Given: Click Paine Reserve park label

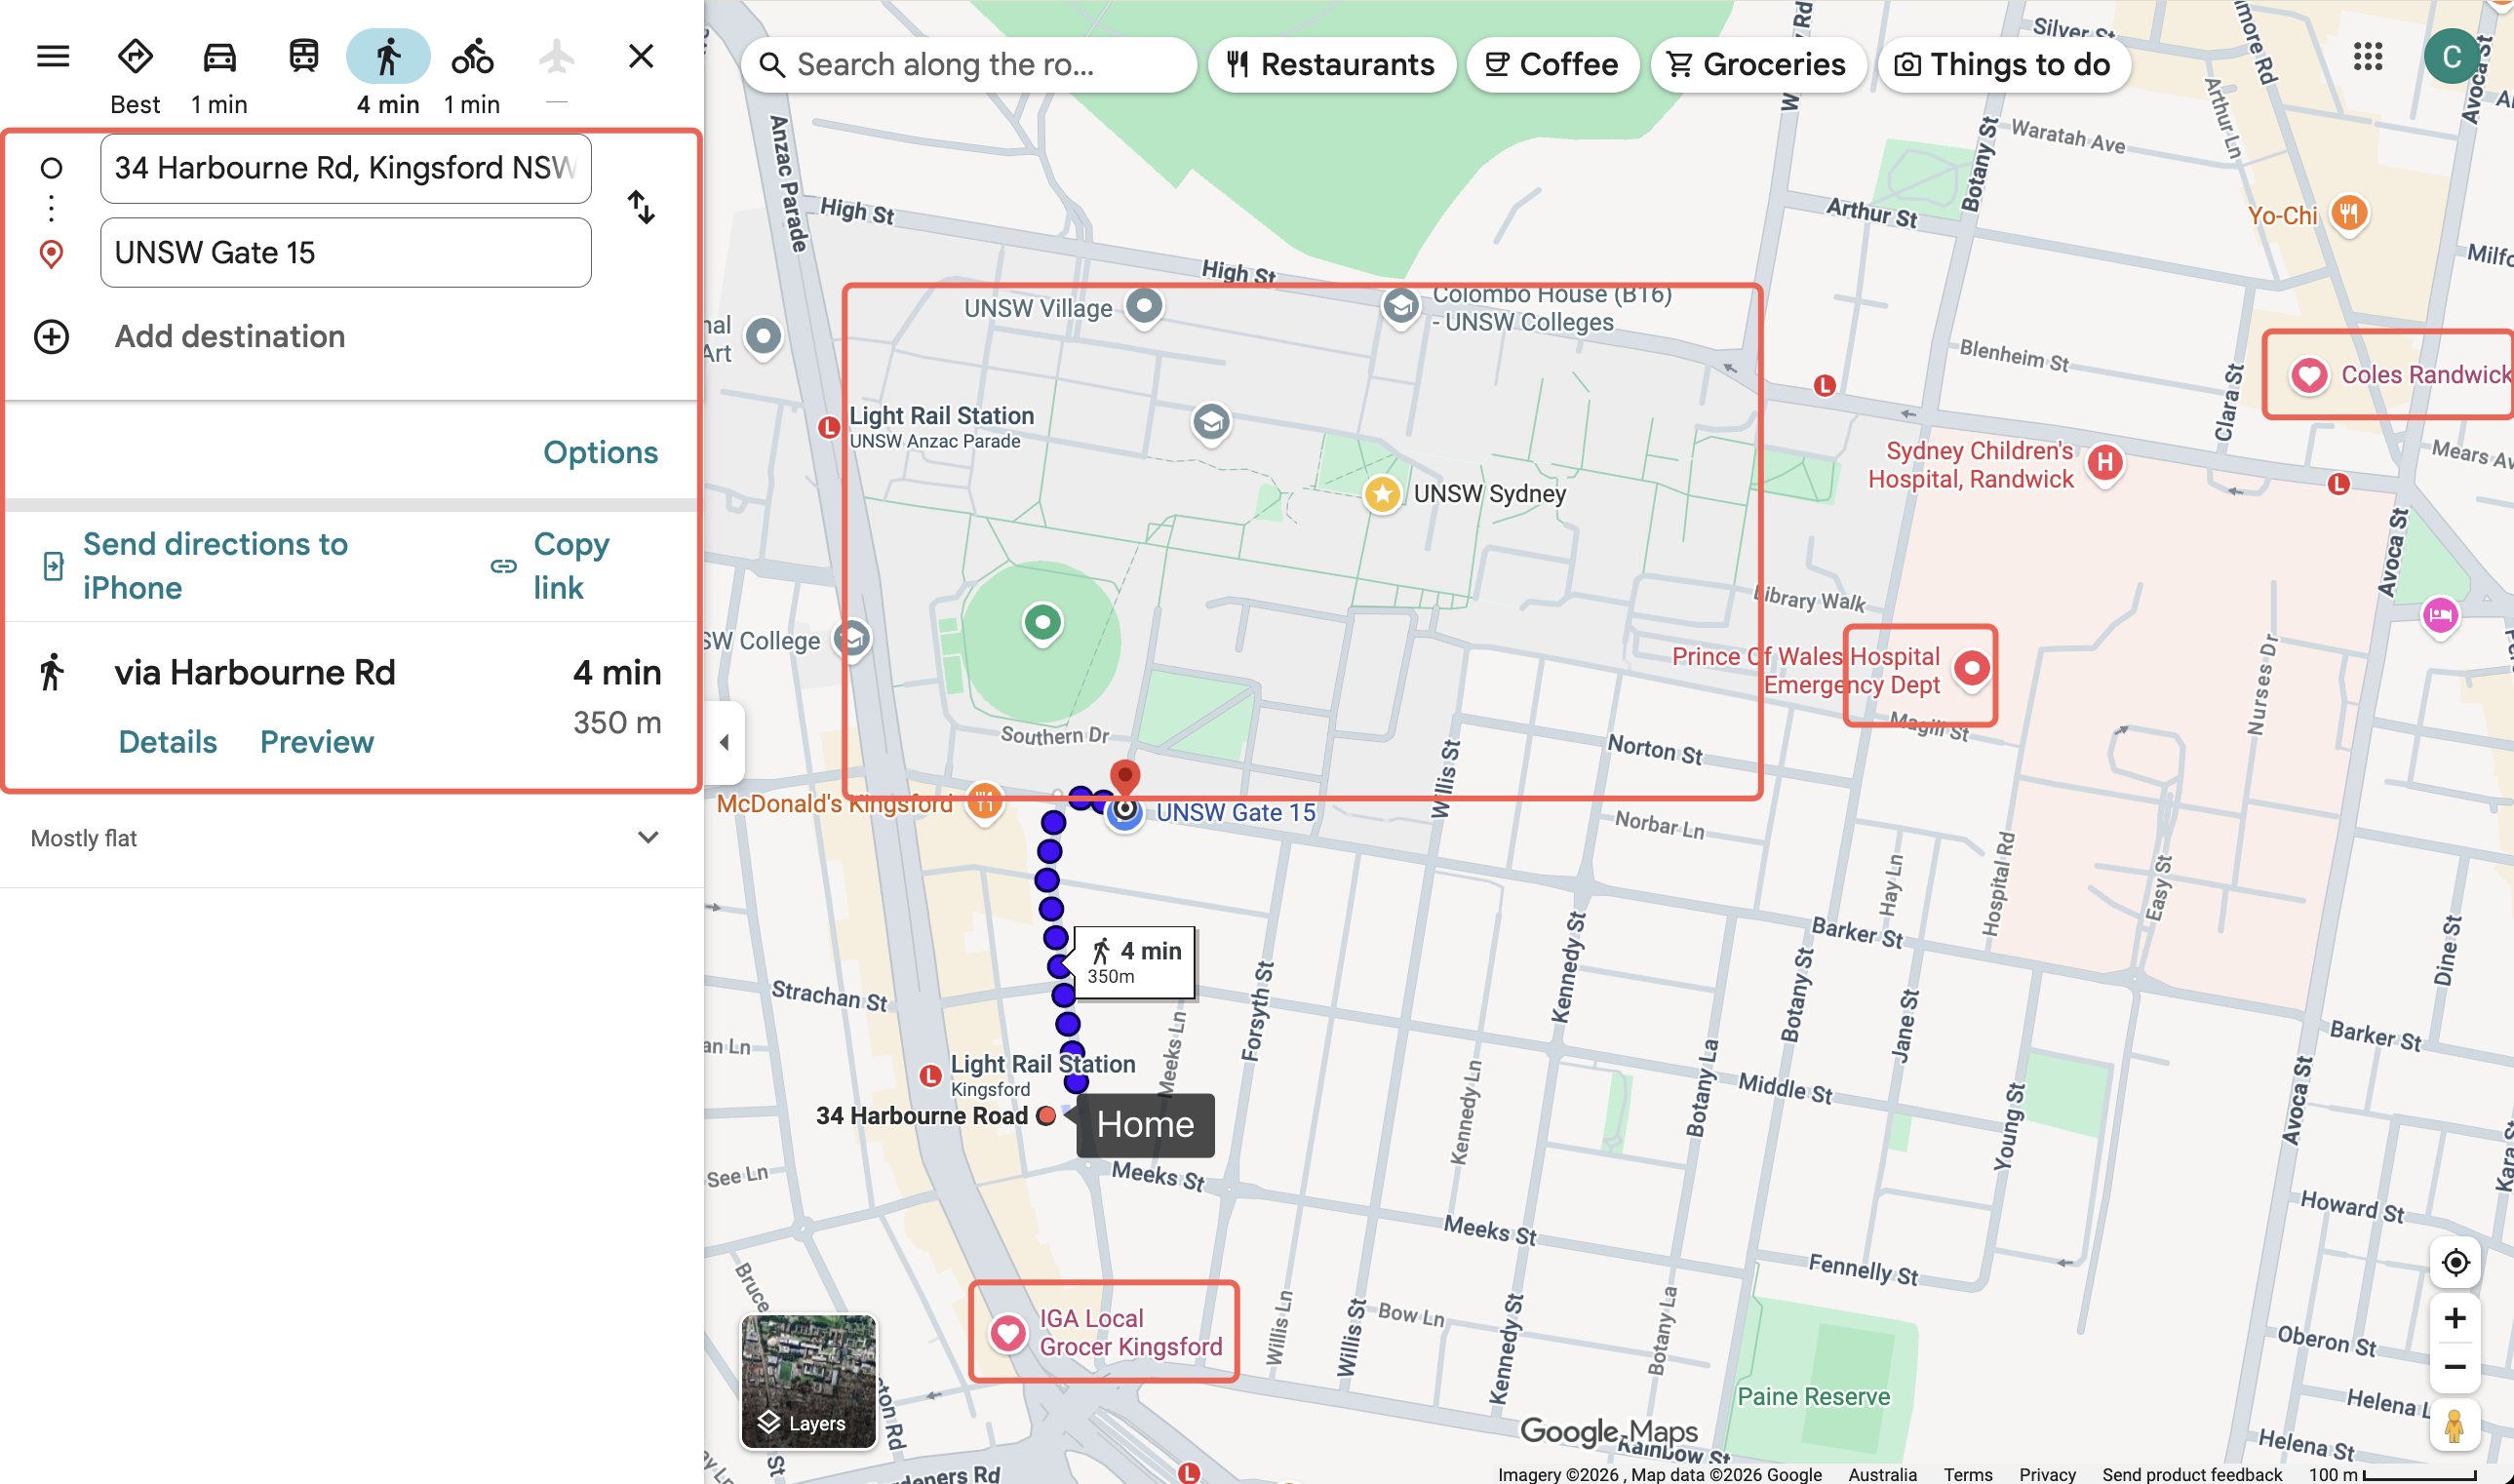Looking at the screenshot, I should [x=1813, y=1397].
